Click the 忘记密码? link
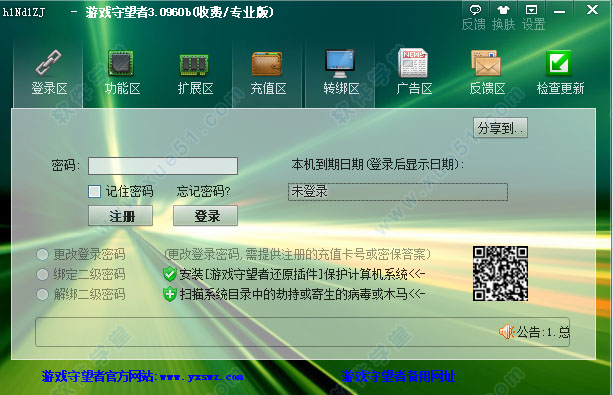 coord(203,191)
